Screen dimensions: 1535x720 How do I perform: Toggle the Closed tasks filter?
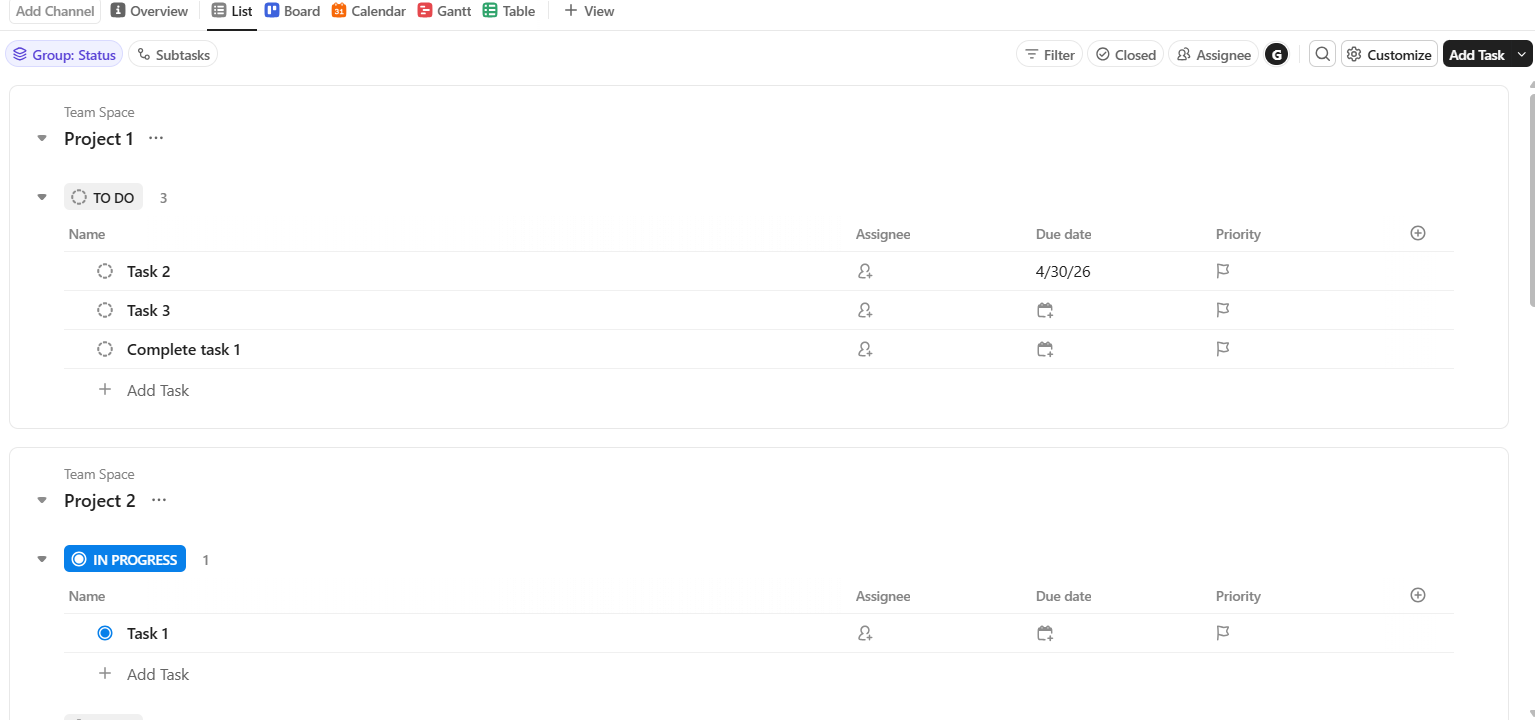coord(1126,55)
